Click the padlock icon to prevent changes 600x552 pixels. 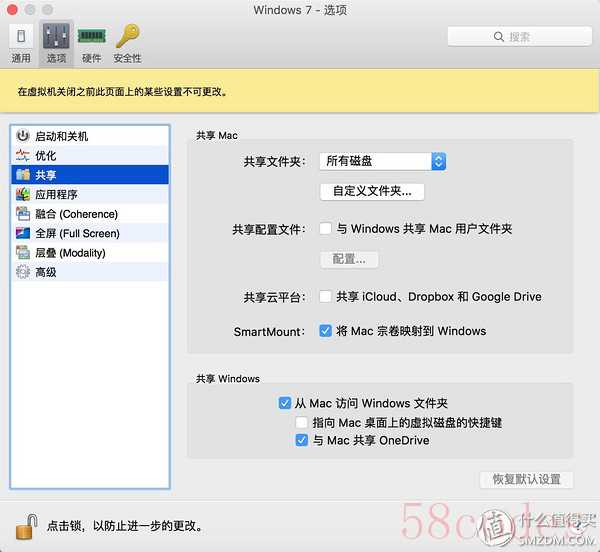(27, 526)
